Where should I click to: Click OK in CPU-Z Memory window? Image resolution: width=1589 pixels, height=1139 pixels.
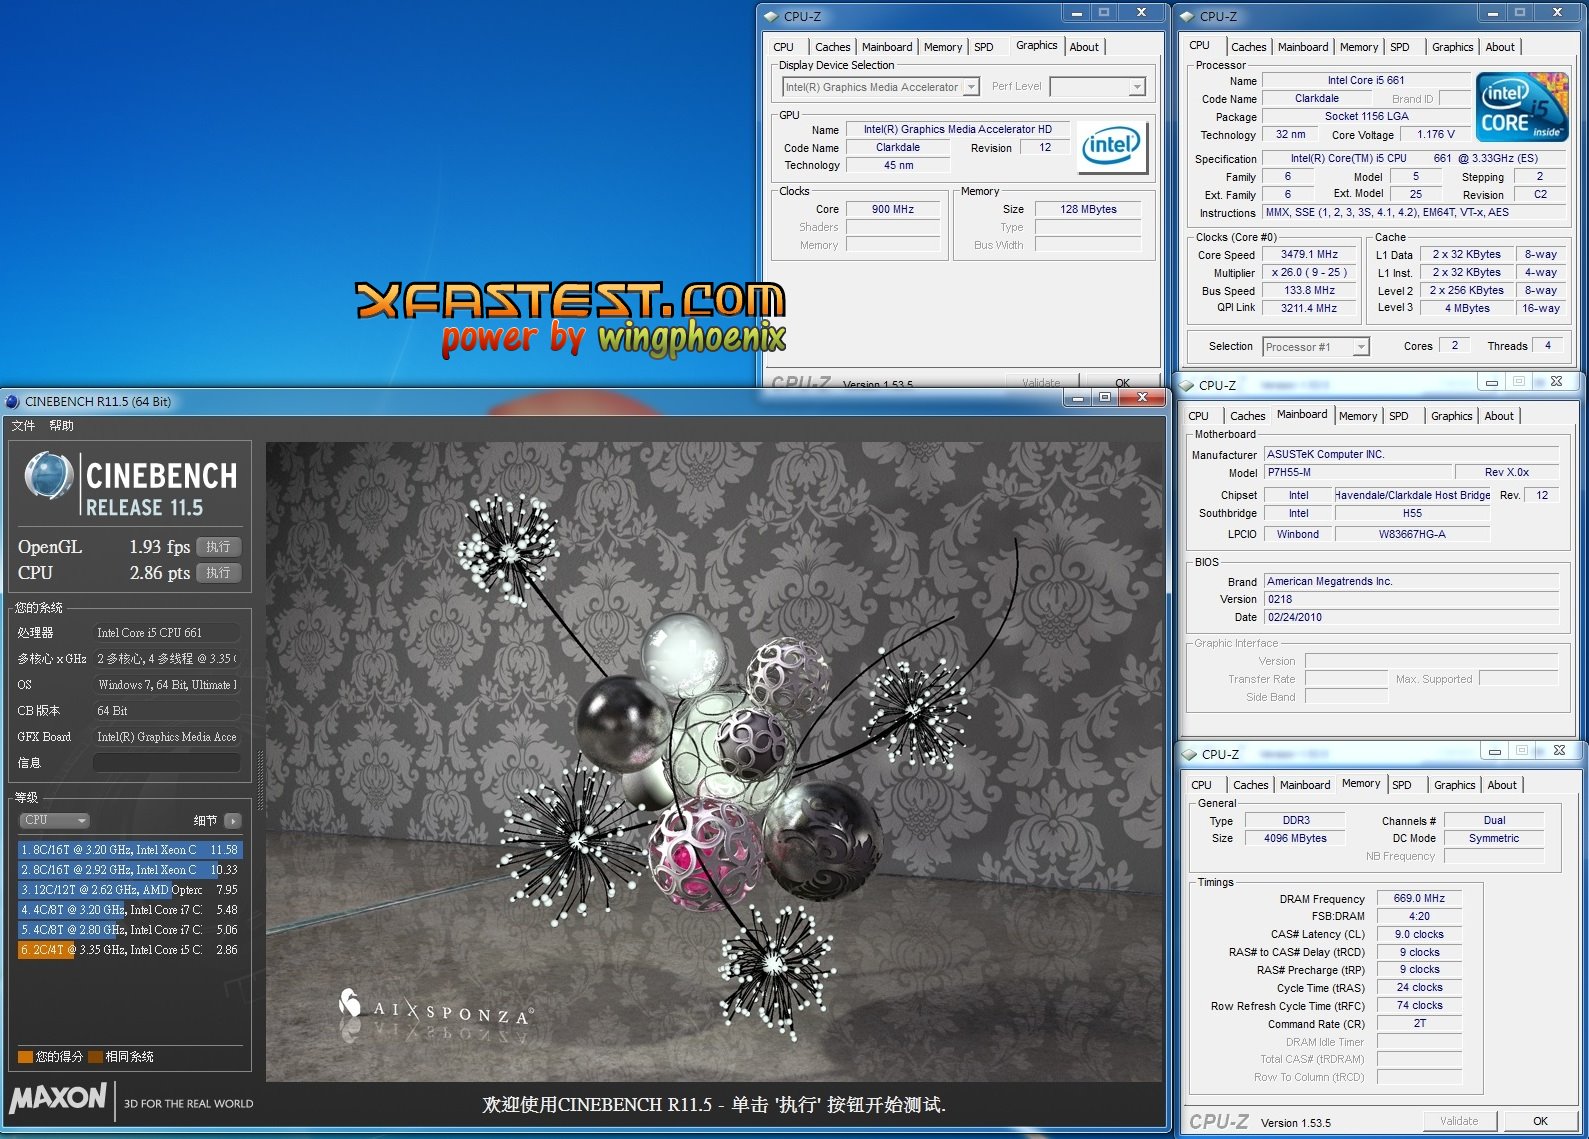[1541, 1121]
